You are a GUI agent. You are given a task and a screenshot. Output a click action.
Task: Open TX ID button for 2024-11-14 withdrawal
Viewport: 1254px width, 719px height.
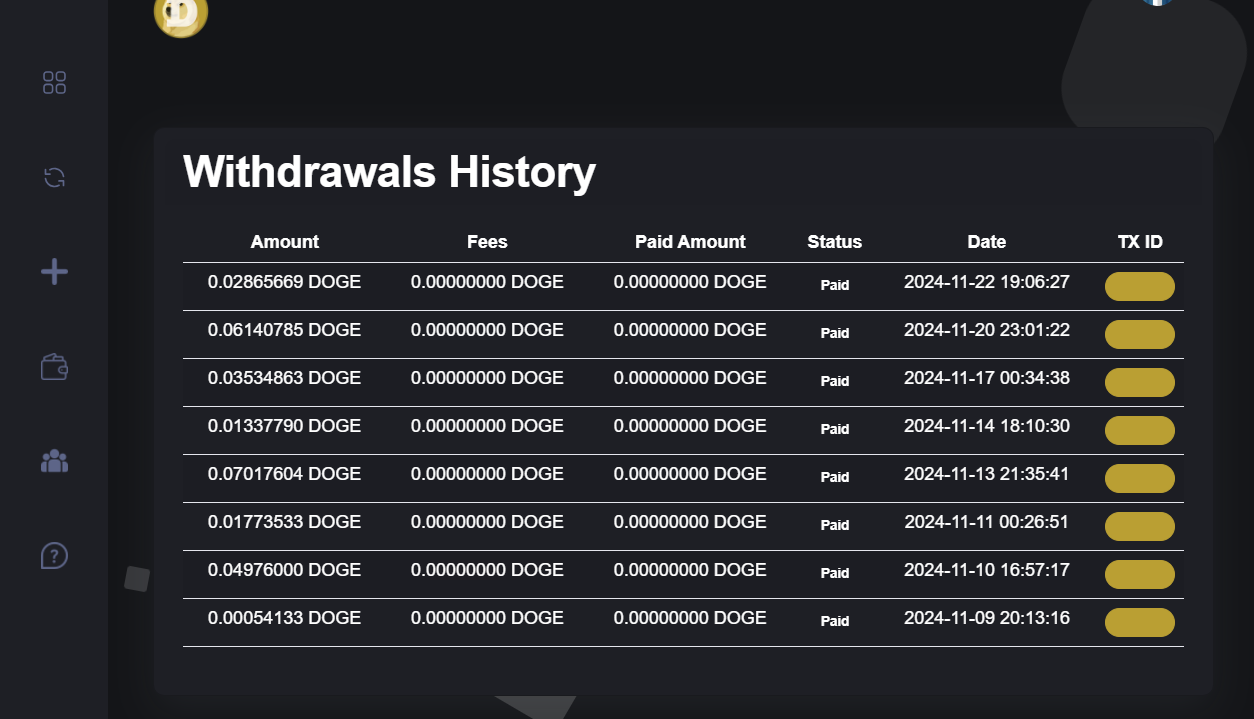pos(1139,430)
